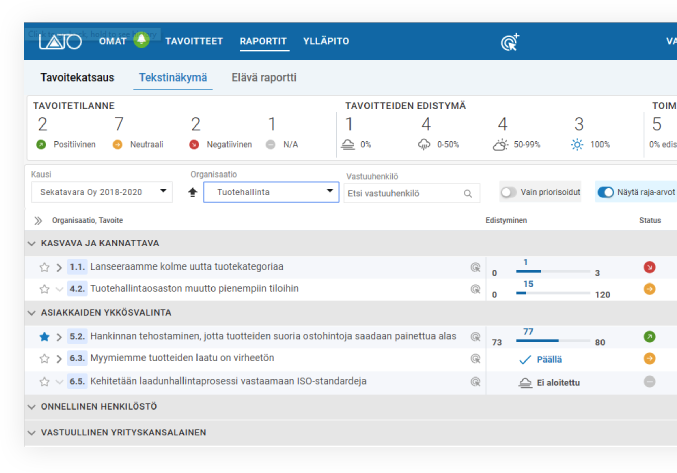Star the goal 6.3 Myymiemme tuotteiden laatu

pos(44,359)
